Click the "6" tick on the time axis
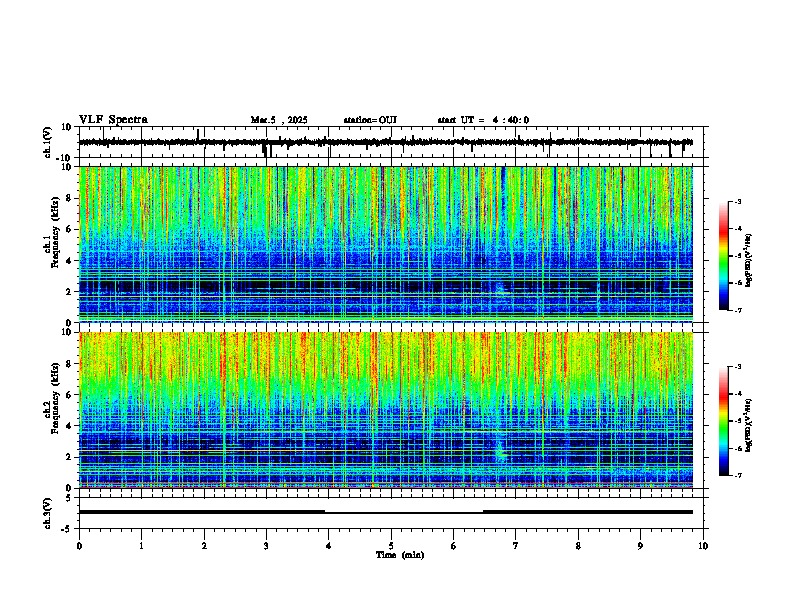This screenshot has height=612, width=792. [454, 546]
